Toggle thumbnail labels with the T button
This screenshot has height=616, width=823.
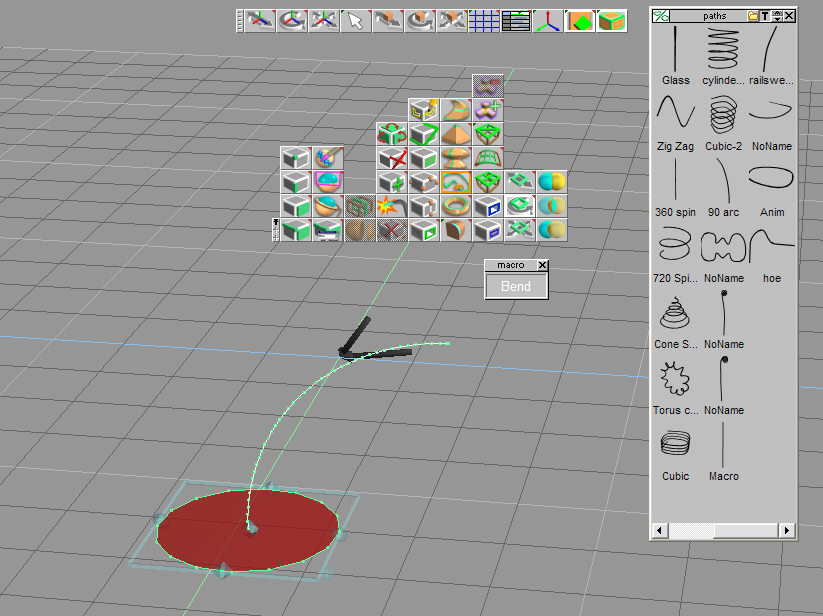[x=766, y=15]
